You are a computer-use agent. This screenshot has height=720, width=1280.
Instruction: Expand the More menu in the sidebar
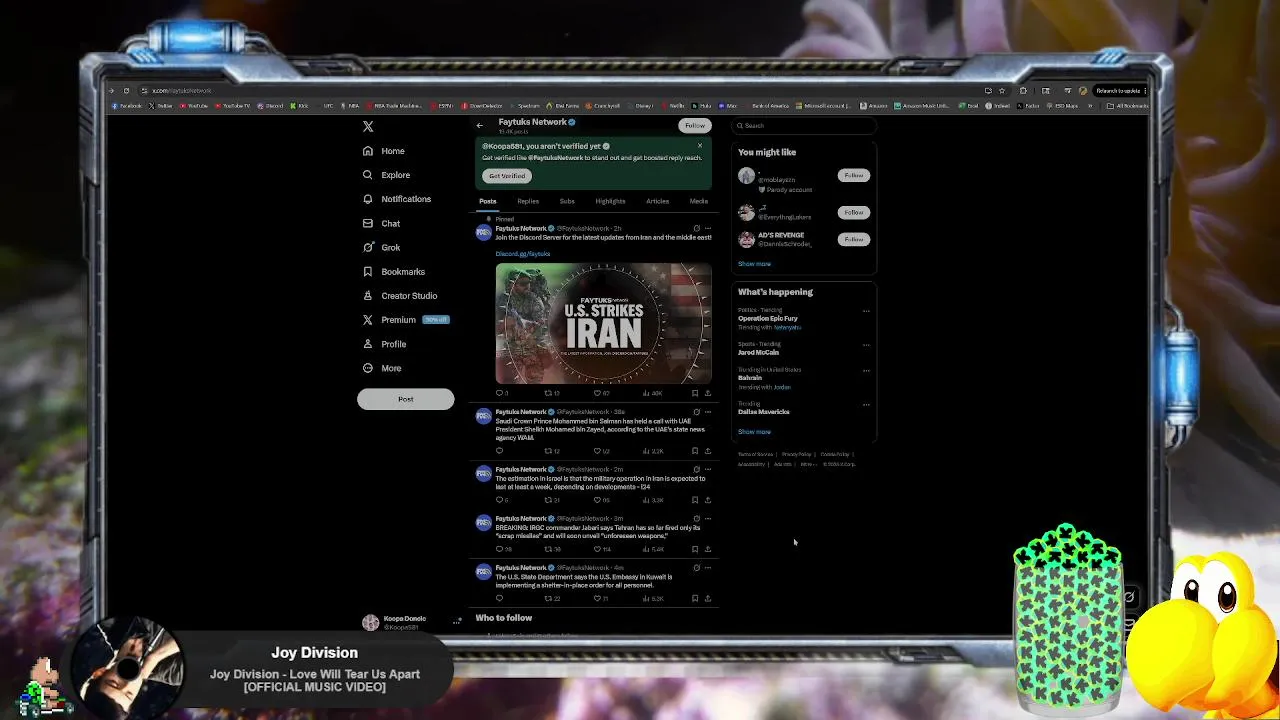(x=382, y=368)
